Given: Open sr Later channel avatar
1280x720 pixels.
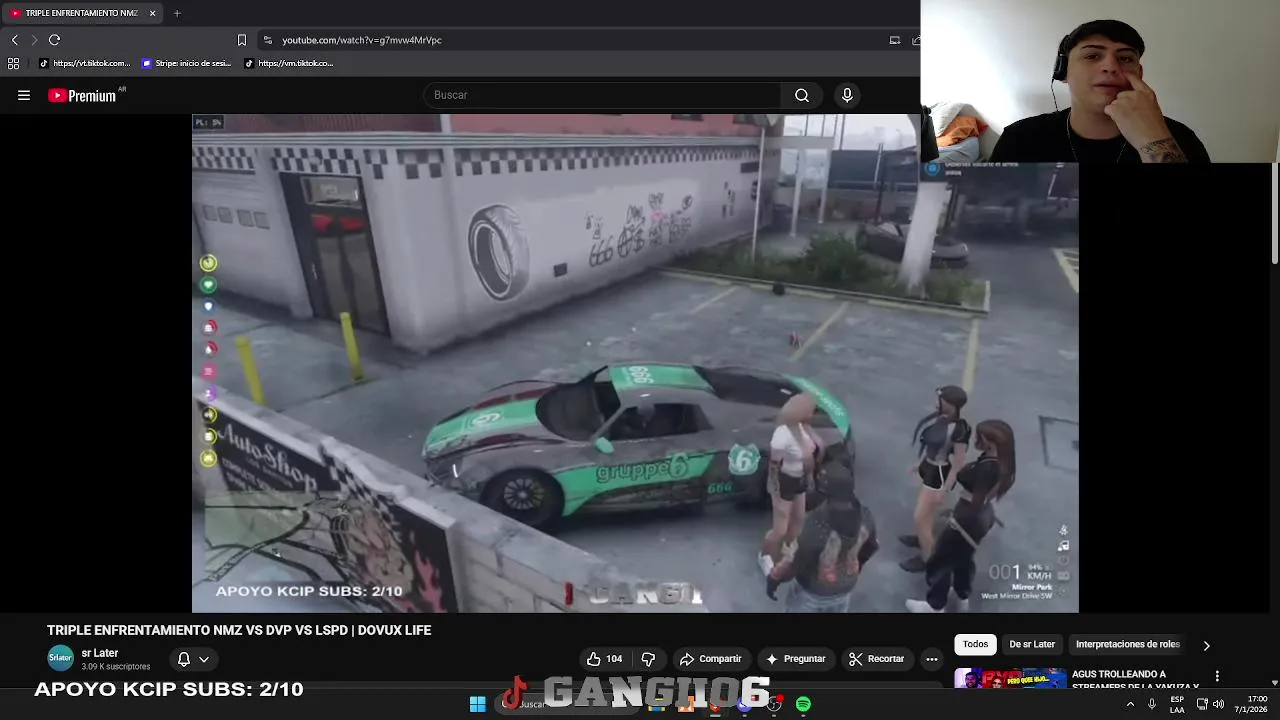Looking at the screenshot, I should (61, 658).
